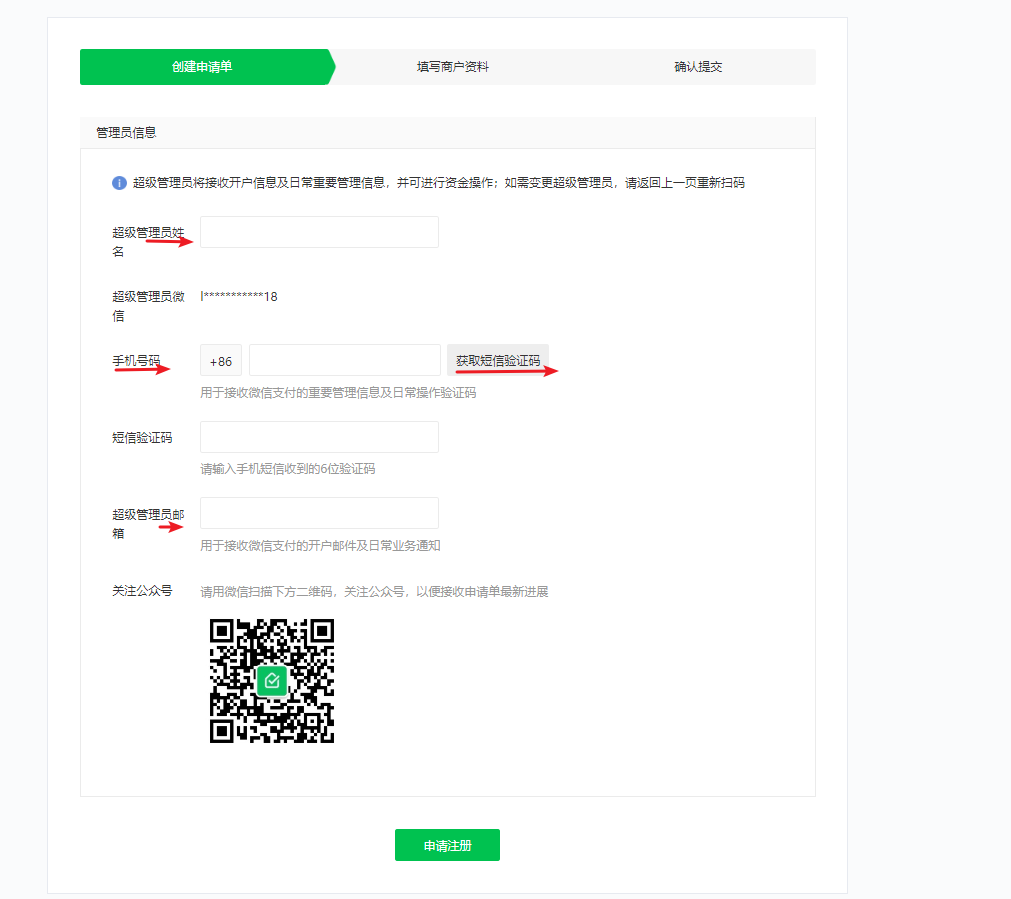
Task: Go to the 确认提交 step
Action: pos(698,67)
